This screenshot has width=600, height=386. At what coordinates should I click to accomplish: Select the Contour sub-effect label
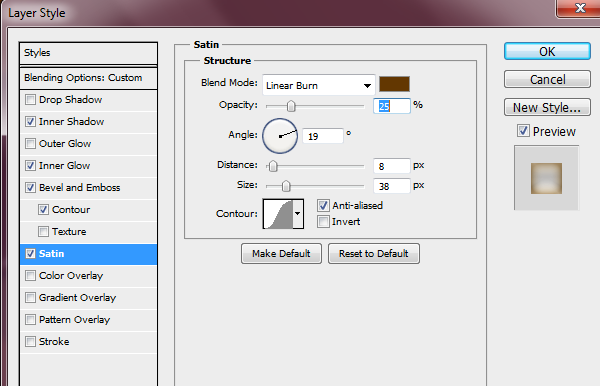click(71, 210)
